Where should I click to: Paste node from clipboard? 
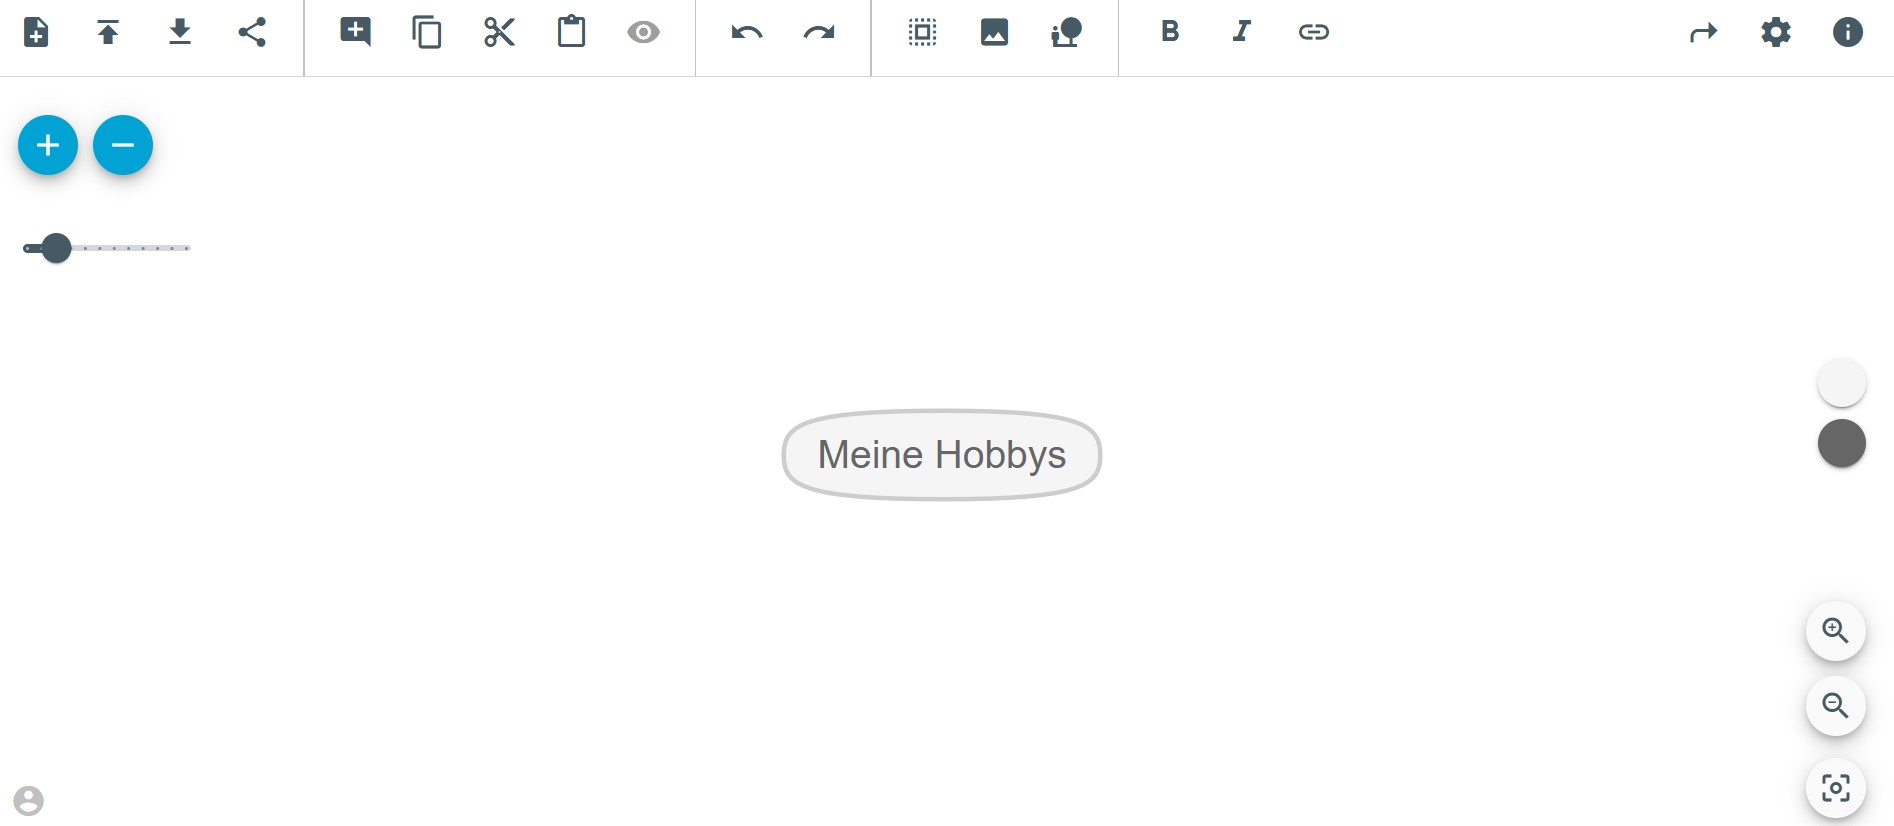pyautogui.click(x=571, y=32)
